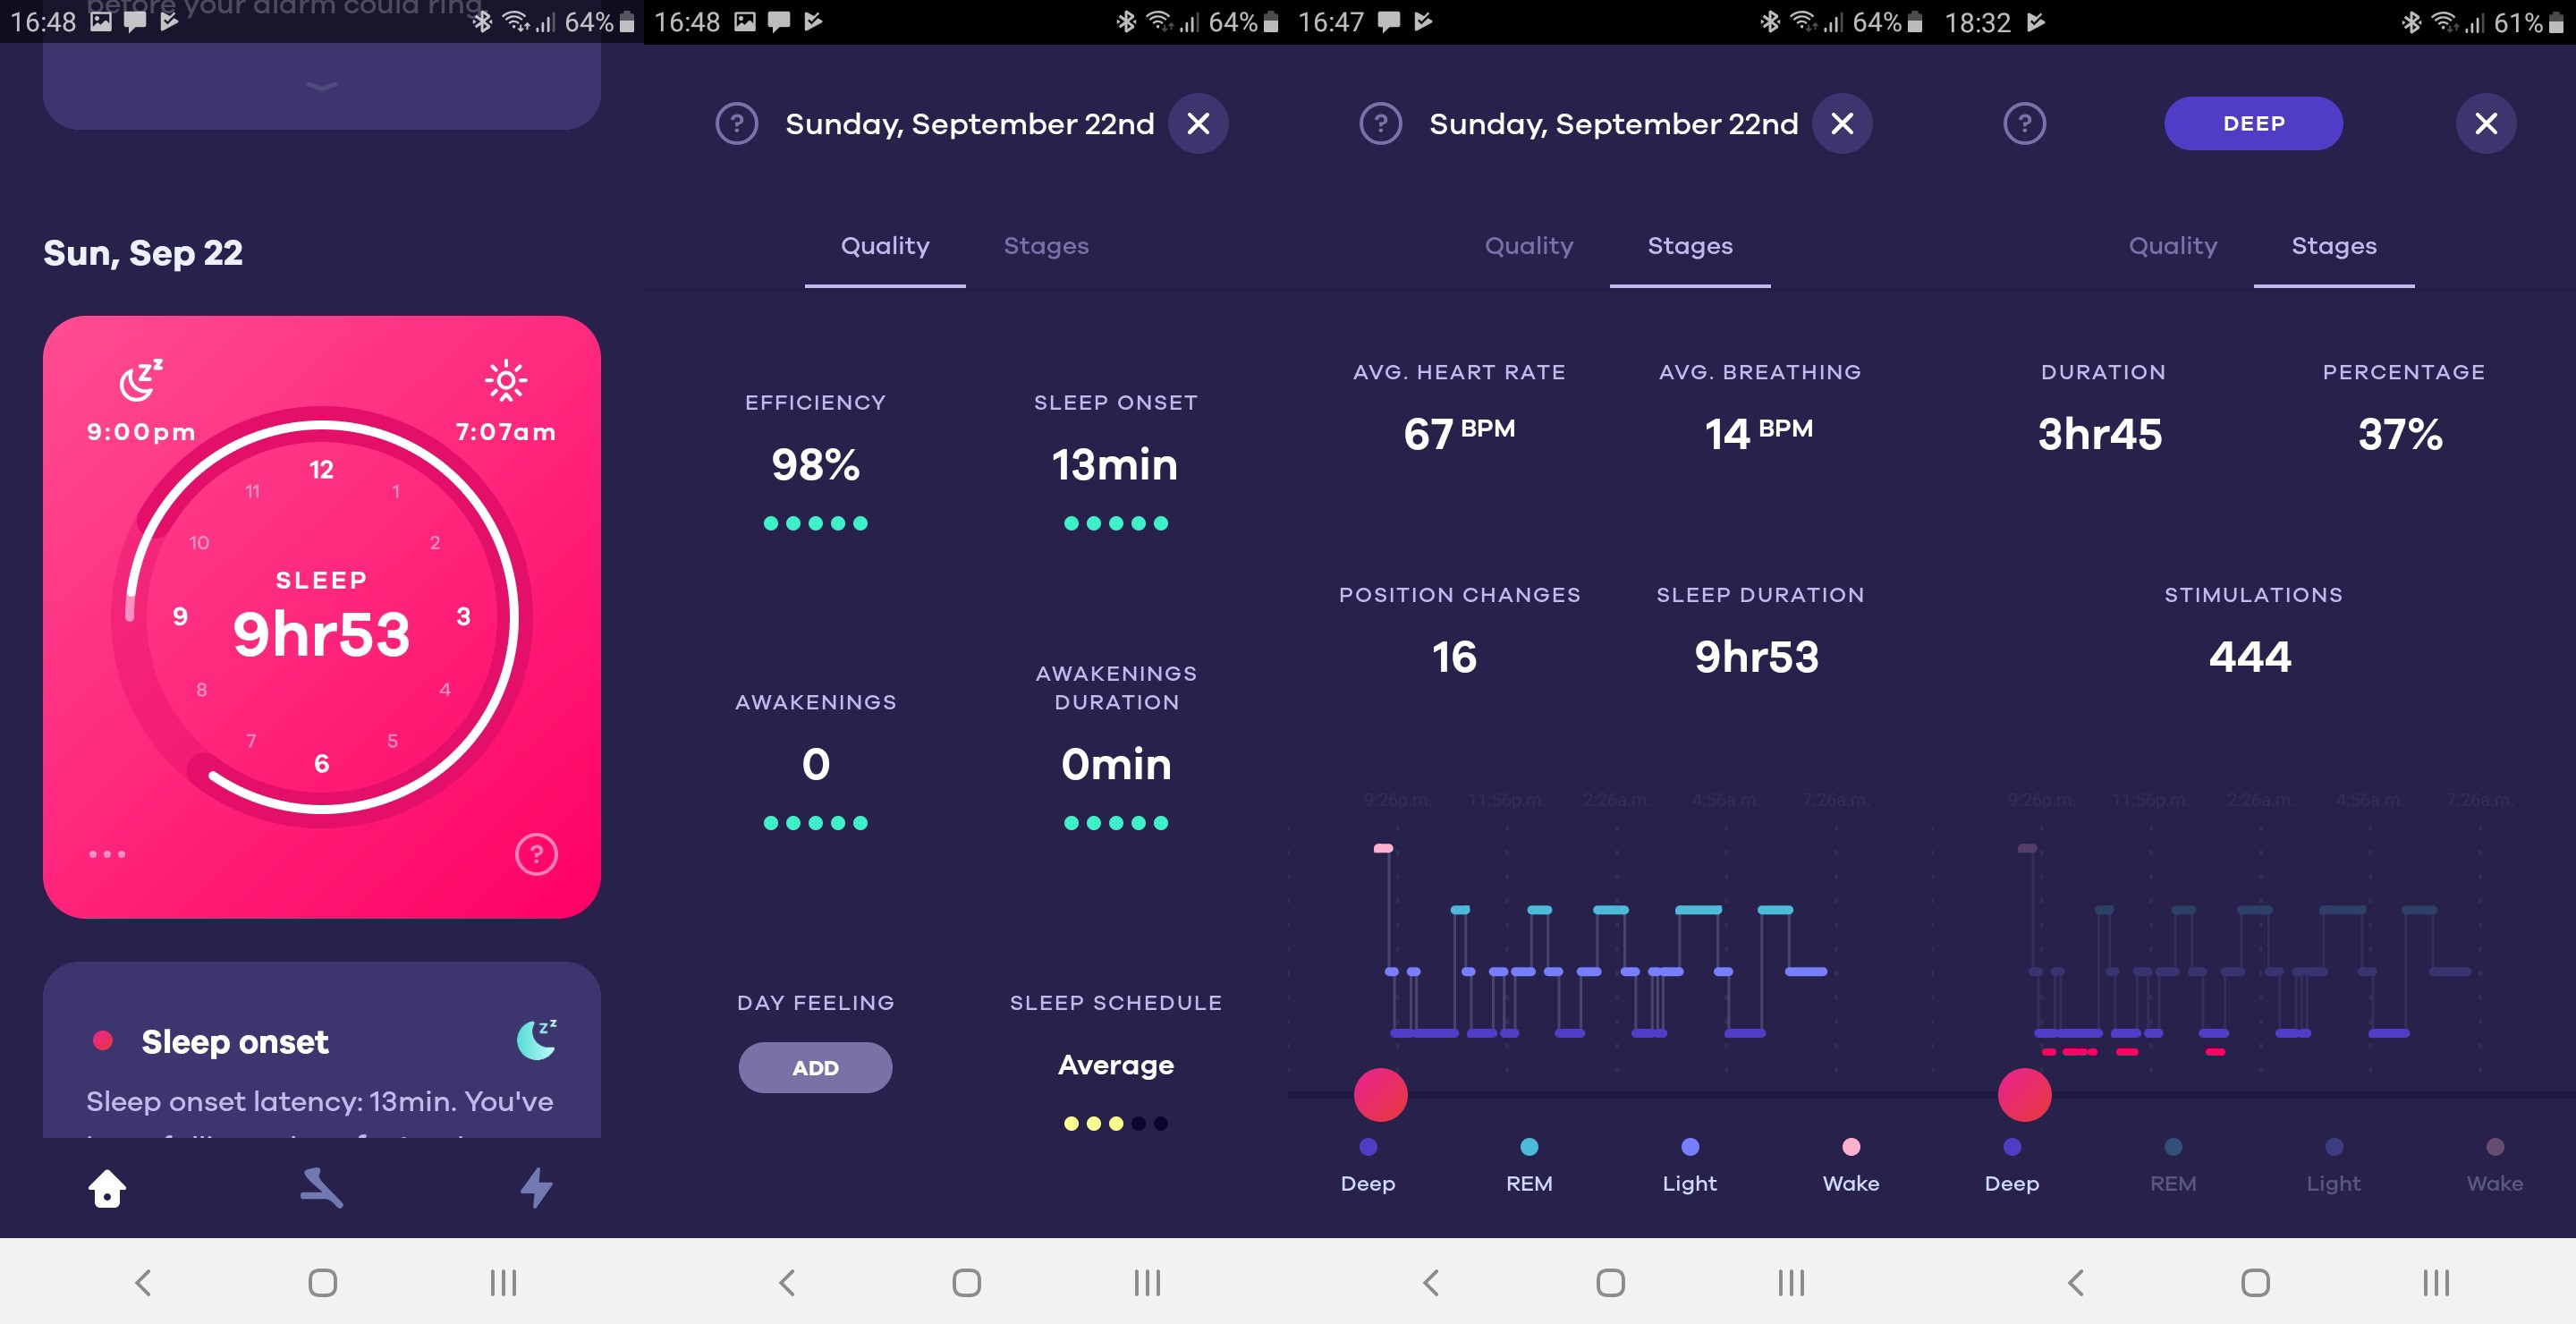
Task: Tap Sunday, September 22nd title on Quality screen
Action: click(x=969, y=124)
